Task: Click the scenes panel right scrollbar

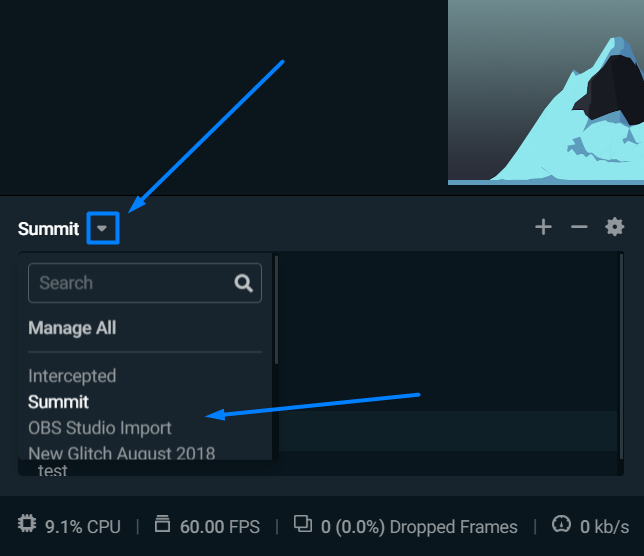Action: pos(621,356)
